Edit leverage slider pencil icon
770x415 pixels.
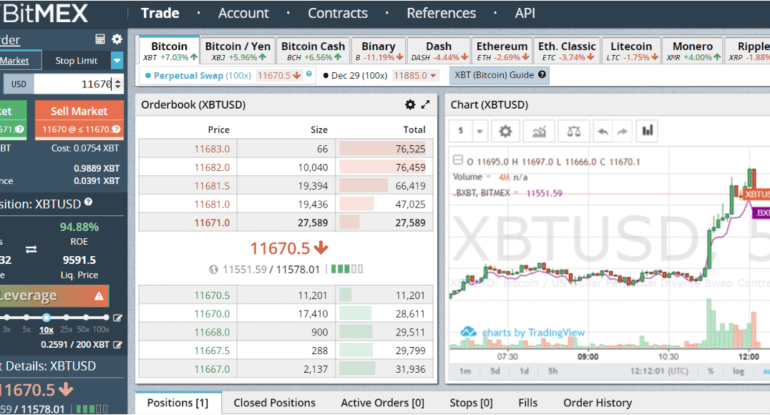point(117,318)
